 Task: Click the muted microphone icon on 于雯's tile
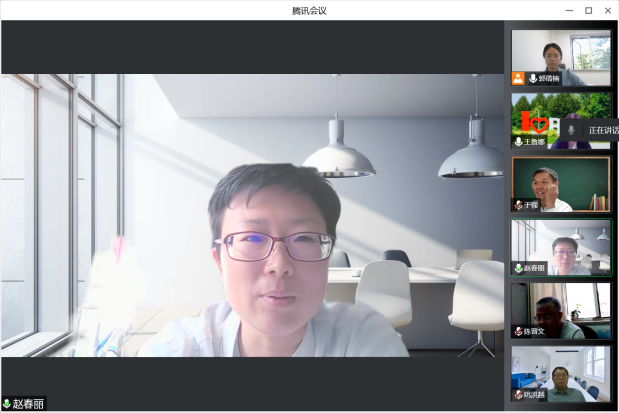[518, 205]
